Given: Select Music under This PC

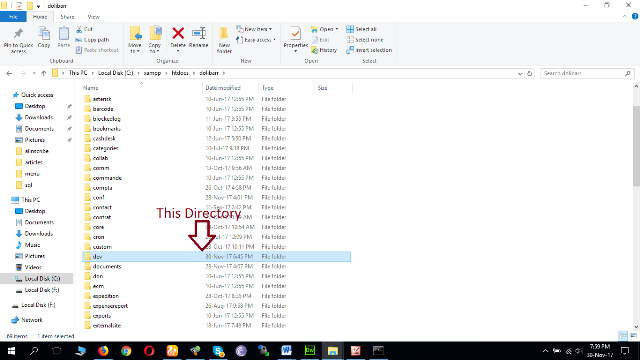Looking at the screenshot, I should click(32, 245).
